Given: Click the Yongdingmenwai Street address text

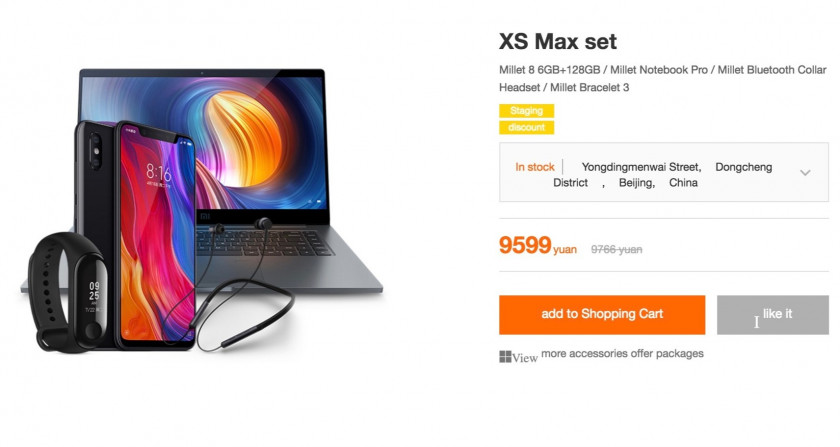Looking at the screenshot, I should tap(641, 167).
